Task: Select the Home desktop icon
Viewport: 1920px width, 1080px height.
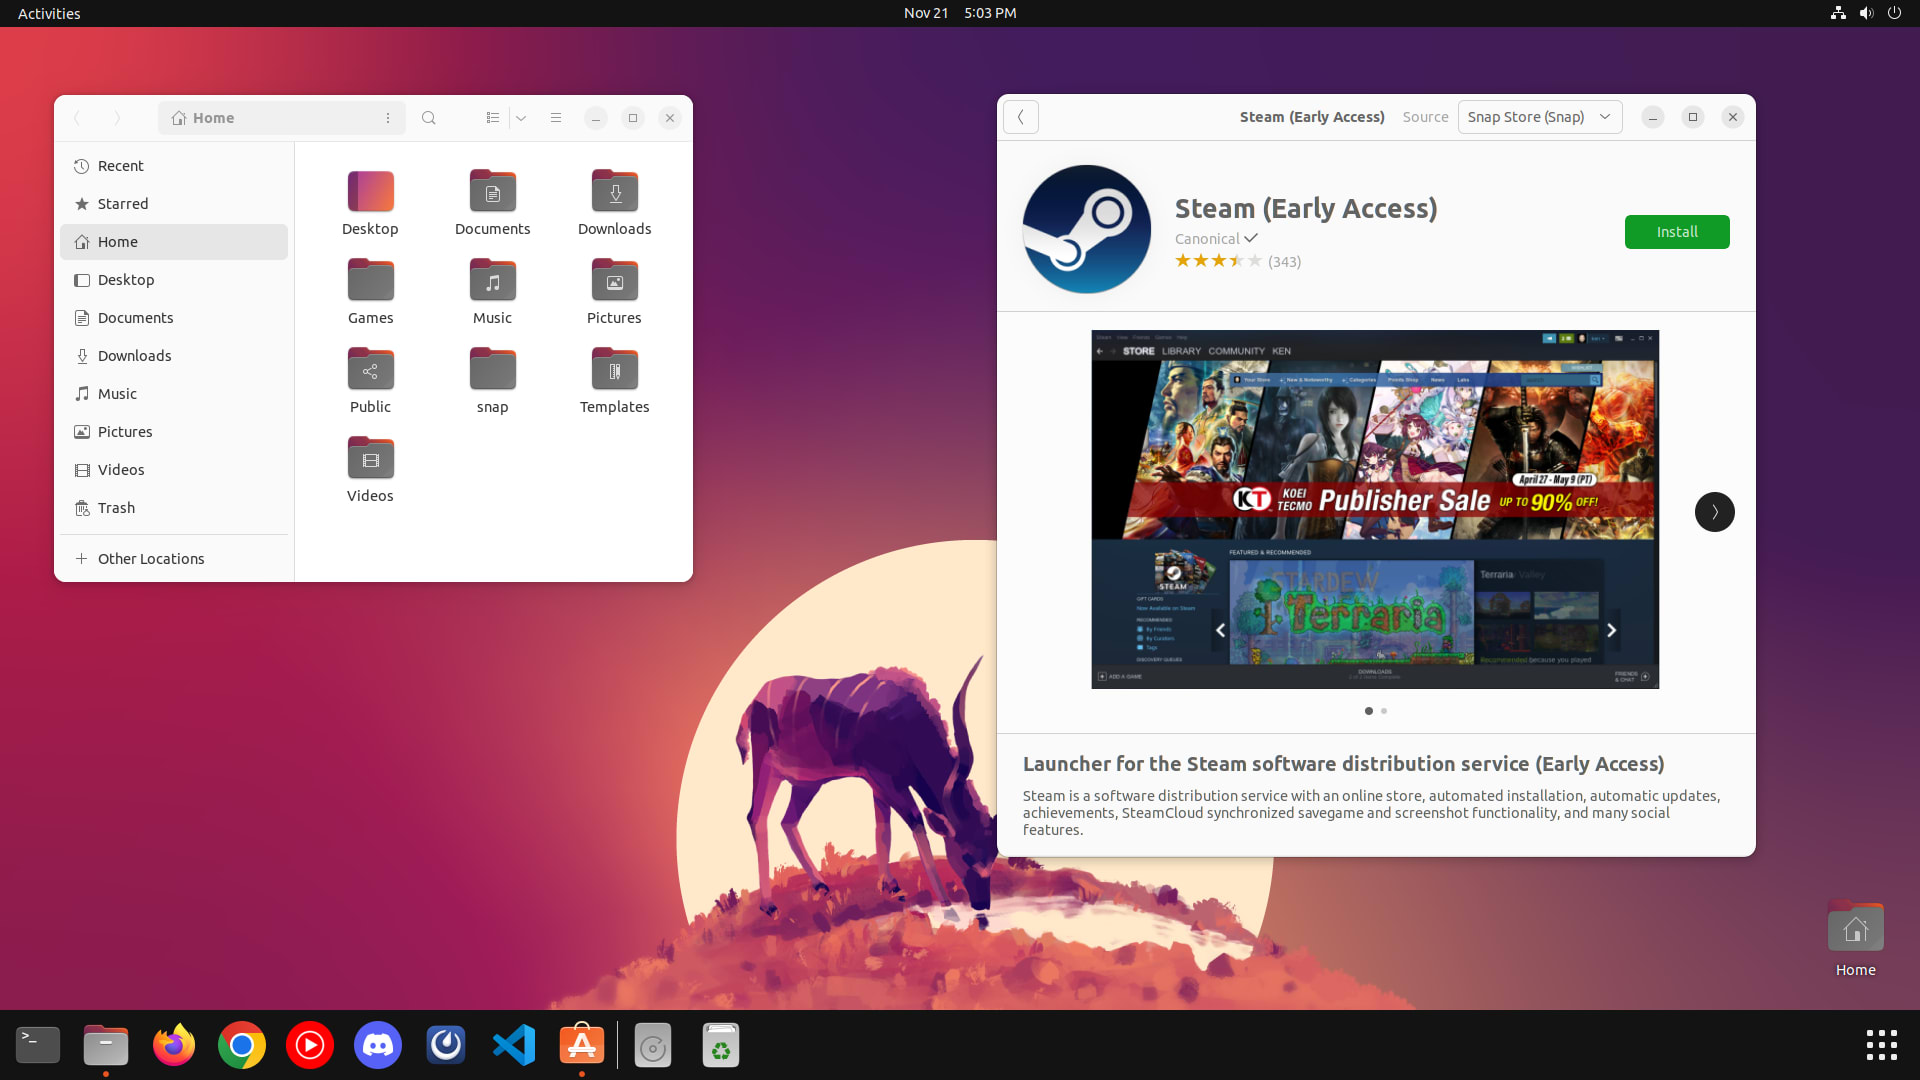Action: [1856, 939]
